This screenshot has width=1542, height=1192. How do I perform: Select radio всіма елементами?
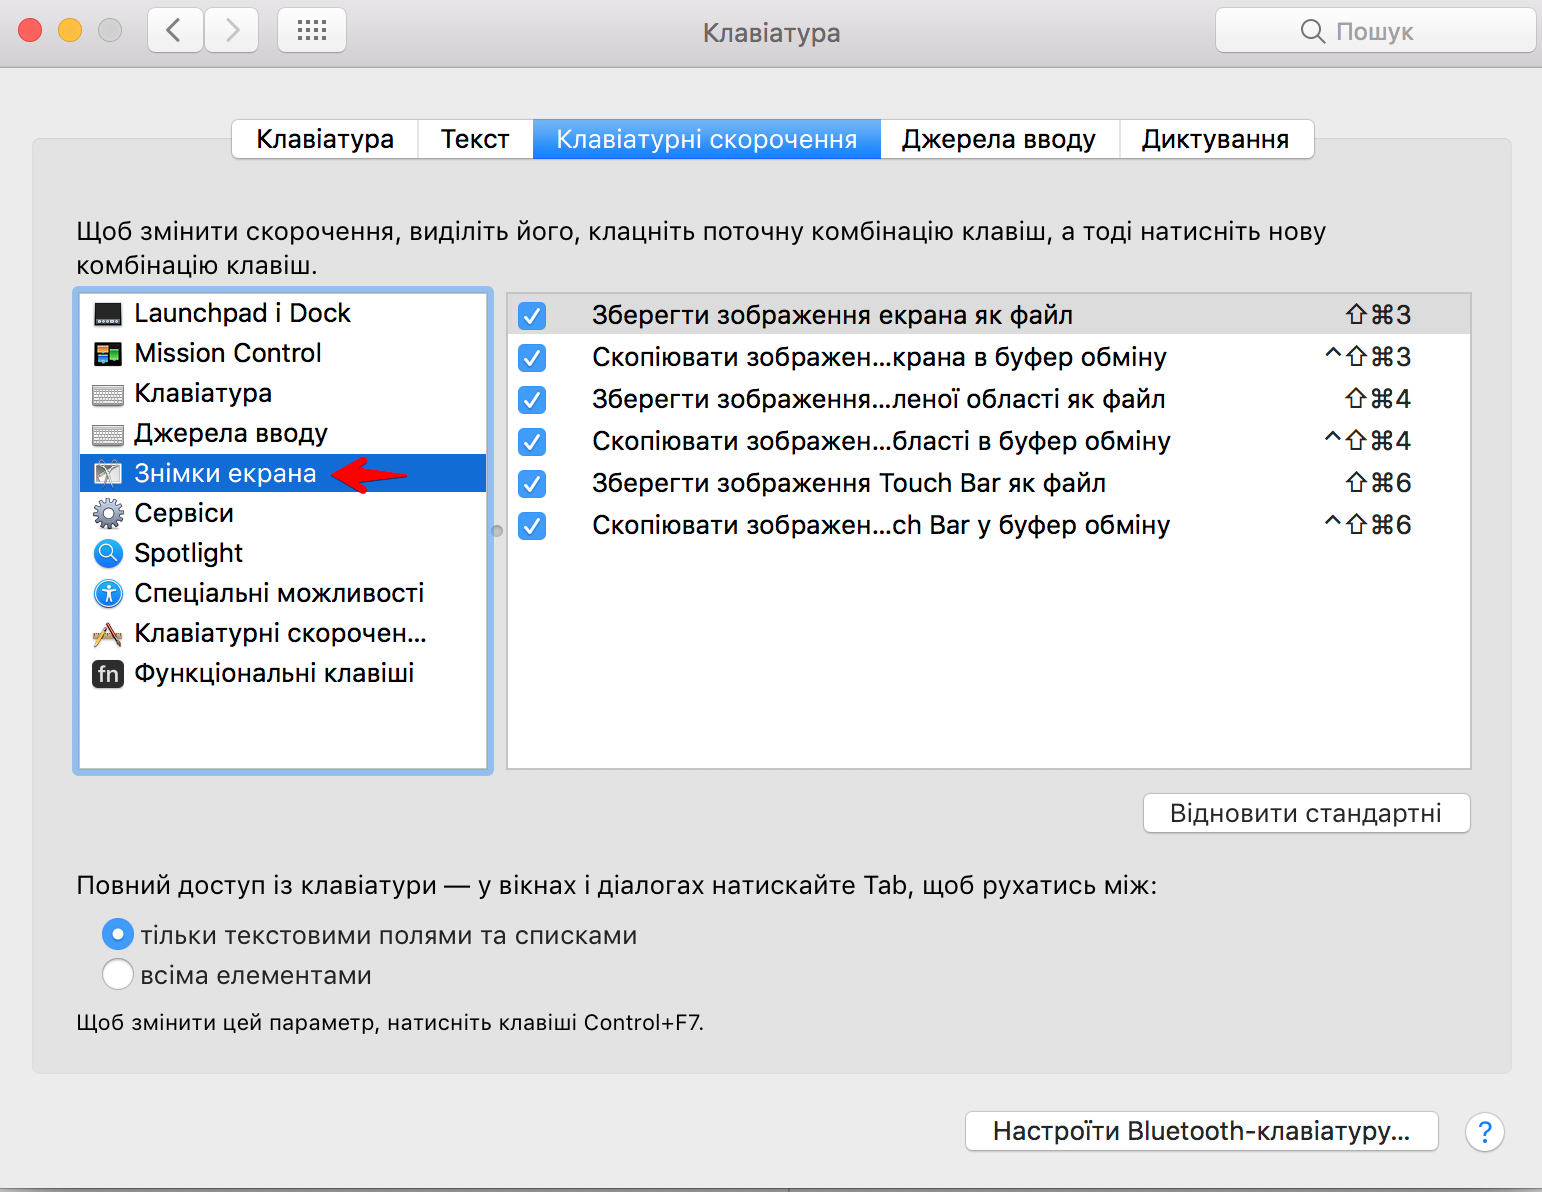[118, 974]
